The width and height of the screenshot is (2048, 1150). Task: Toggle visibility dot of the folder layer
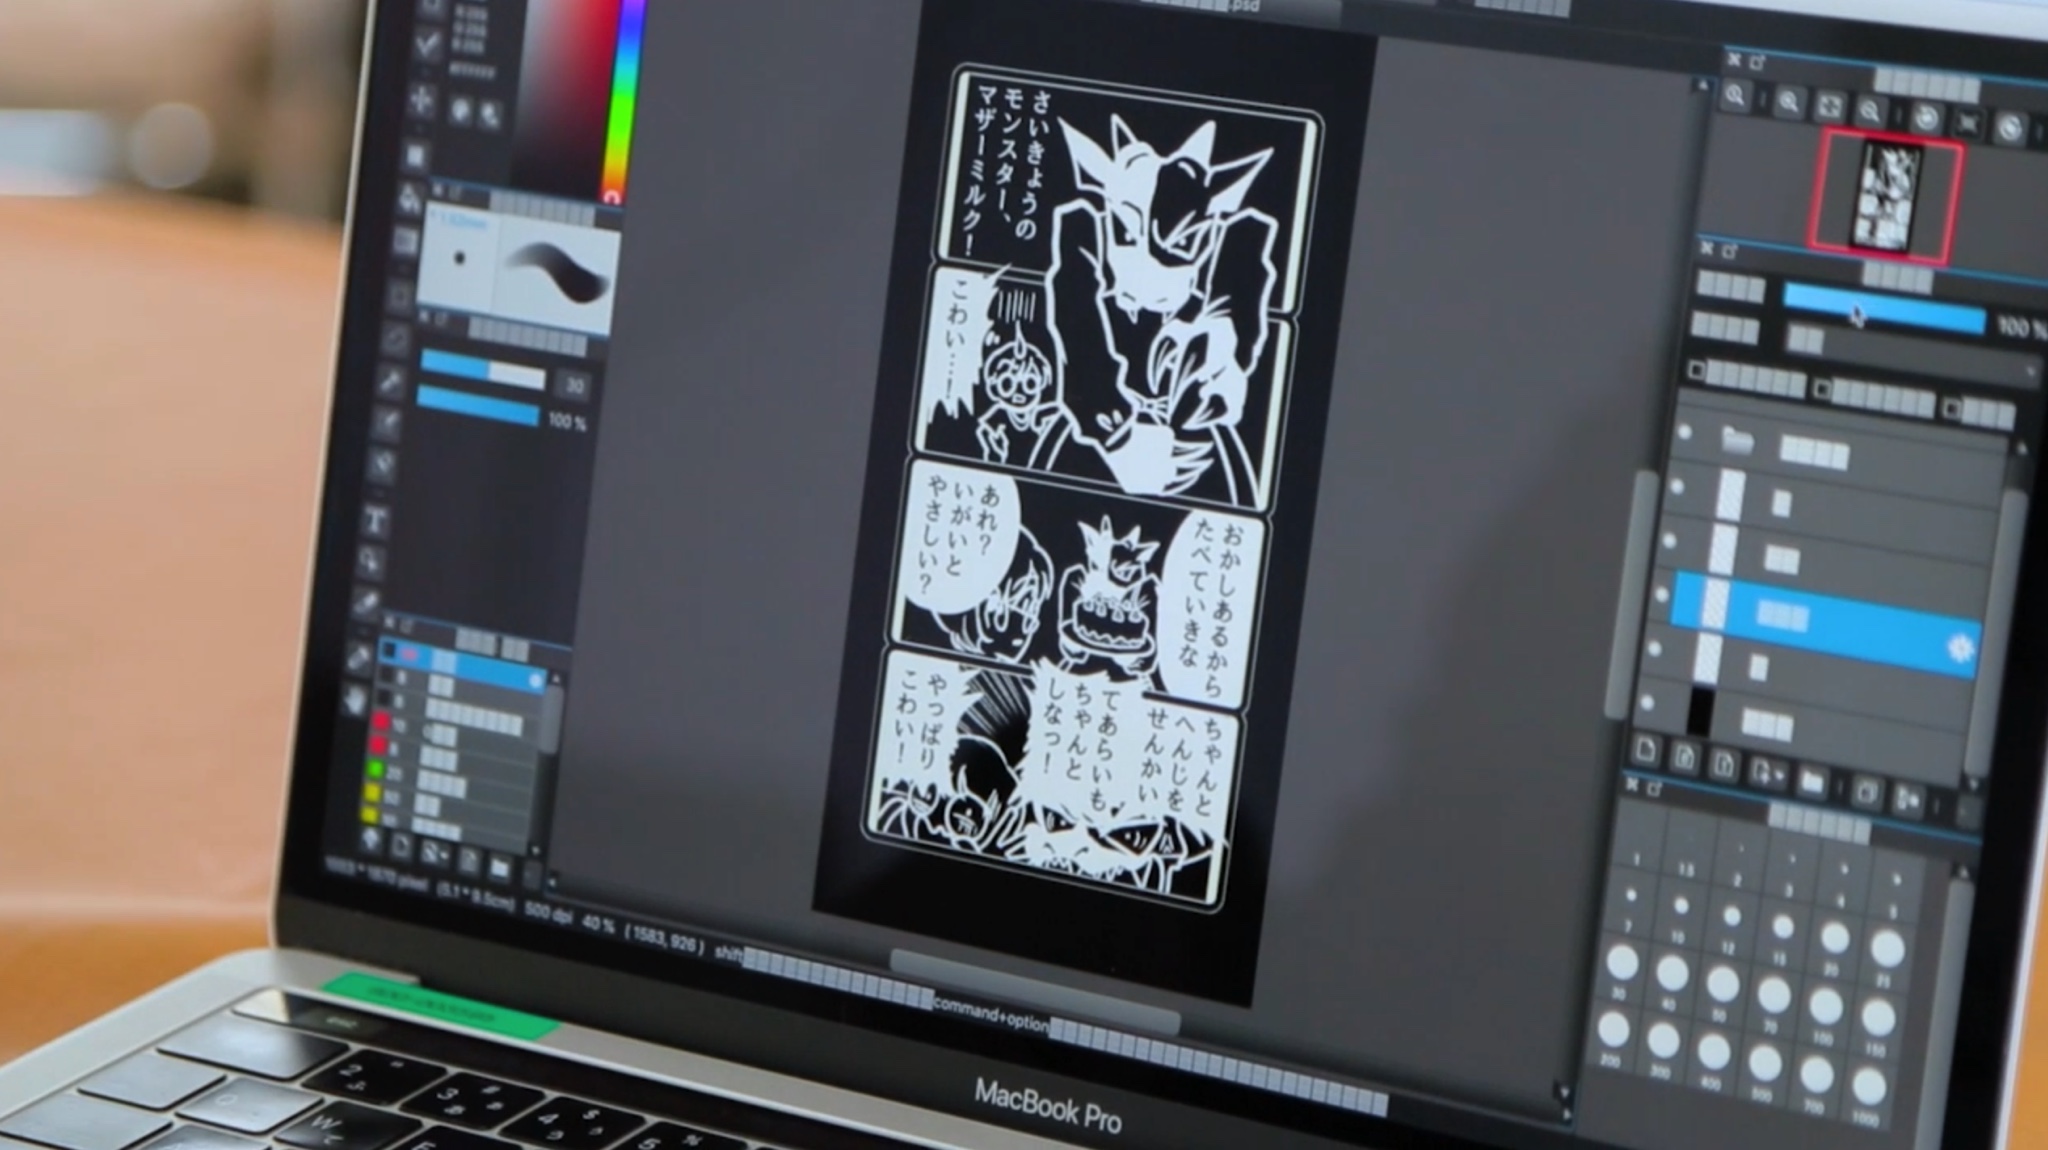[x=1686, y=433]
